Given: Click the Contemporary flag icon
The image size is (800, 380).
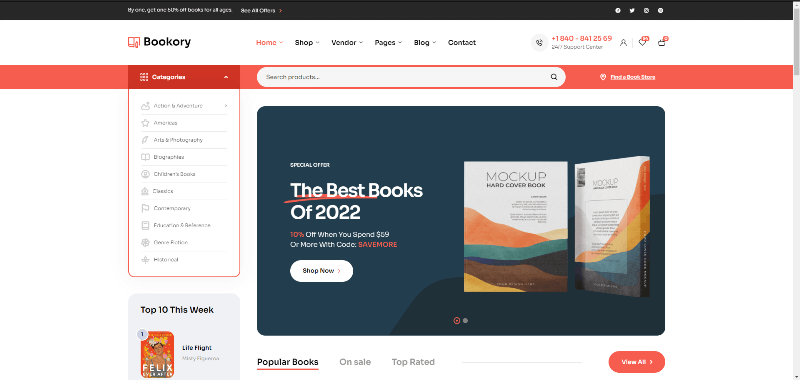Looking at the screenshot, I should click(x=145, y=208).
